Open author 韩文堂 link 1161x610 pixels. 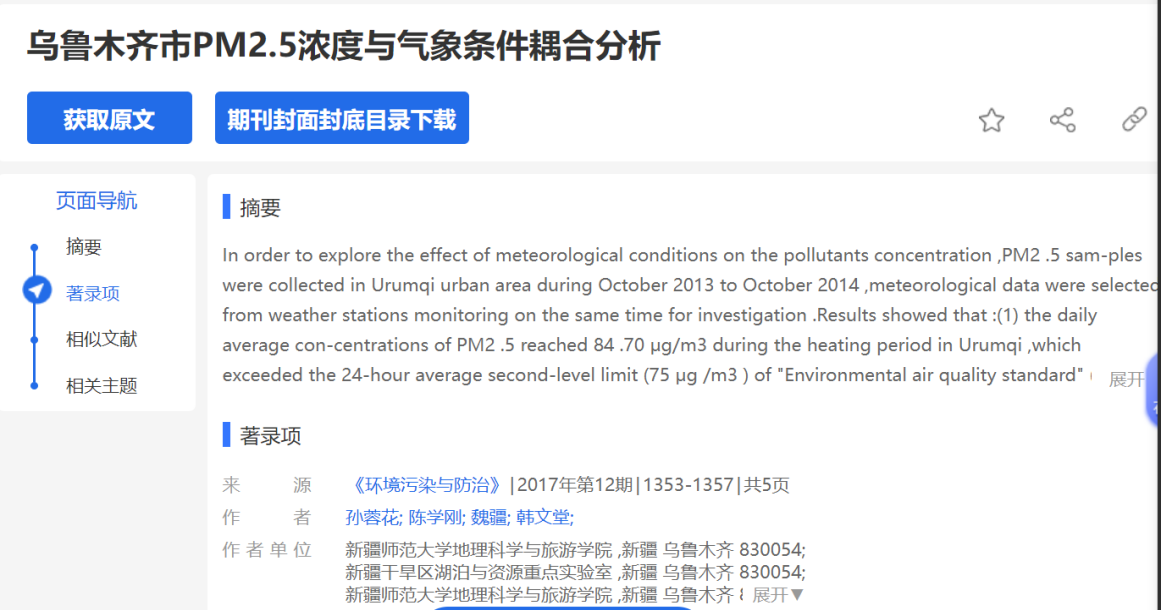544,517
